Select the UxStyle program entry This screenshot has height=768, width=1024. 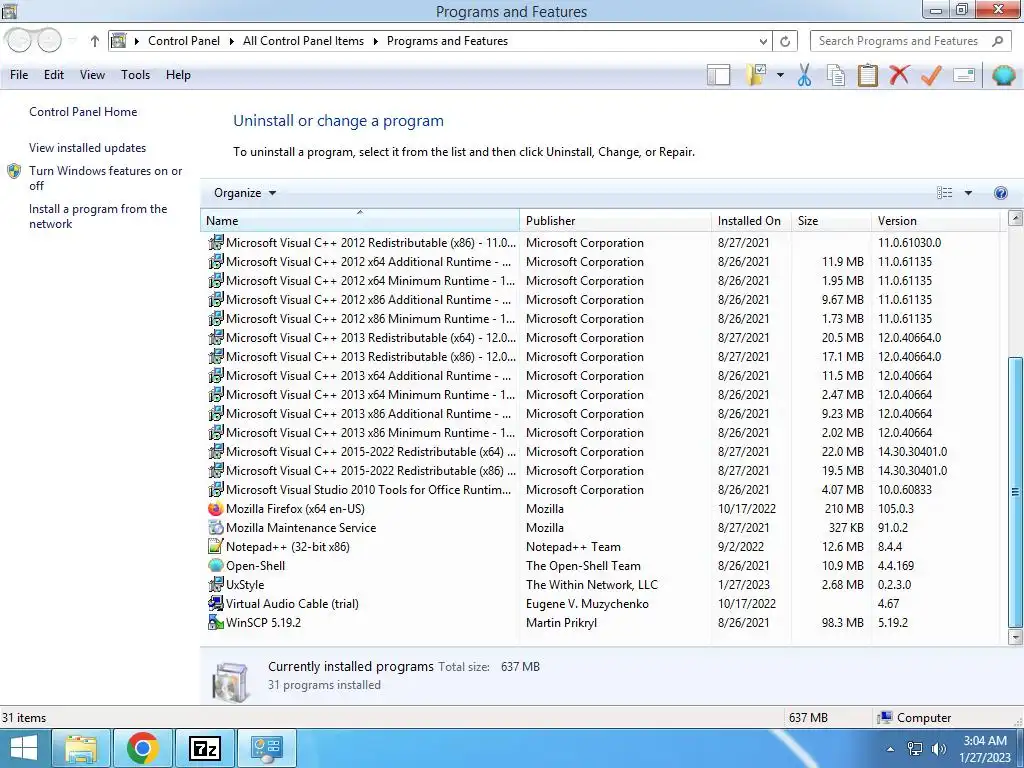tap(603, 584)
